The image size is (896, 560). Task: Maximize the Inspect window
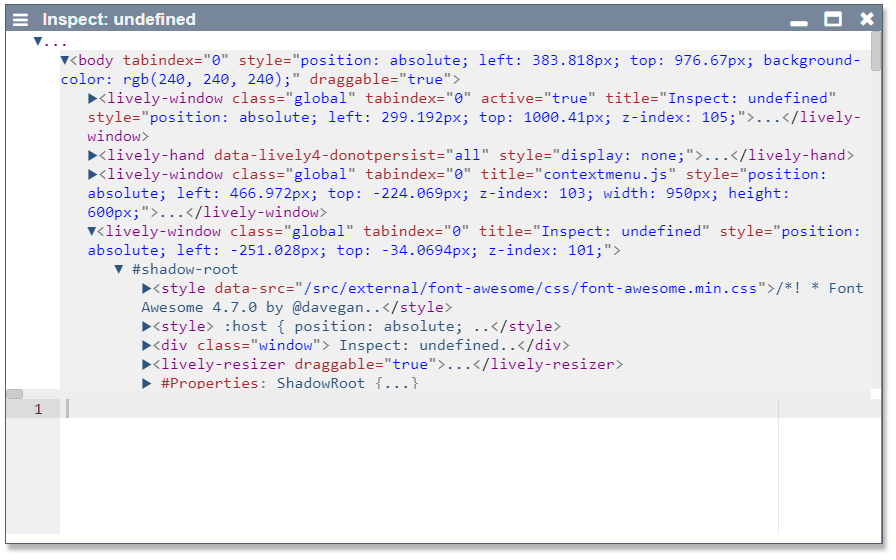click(x=833, y=19)
